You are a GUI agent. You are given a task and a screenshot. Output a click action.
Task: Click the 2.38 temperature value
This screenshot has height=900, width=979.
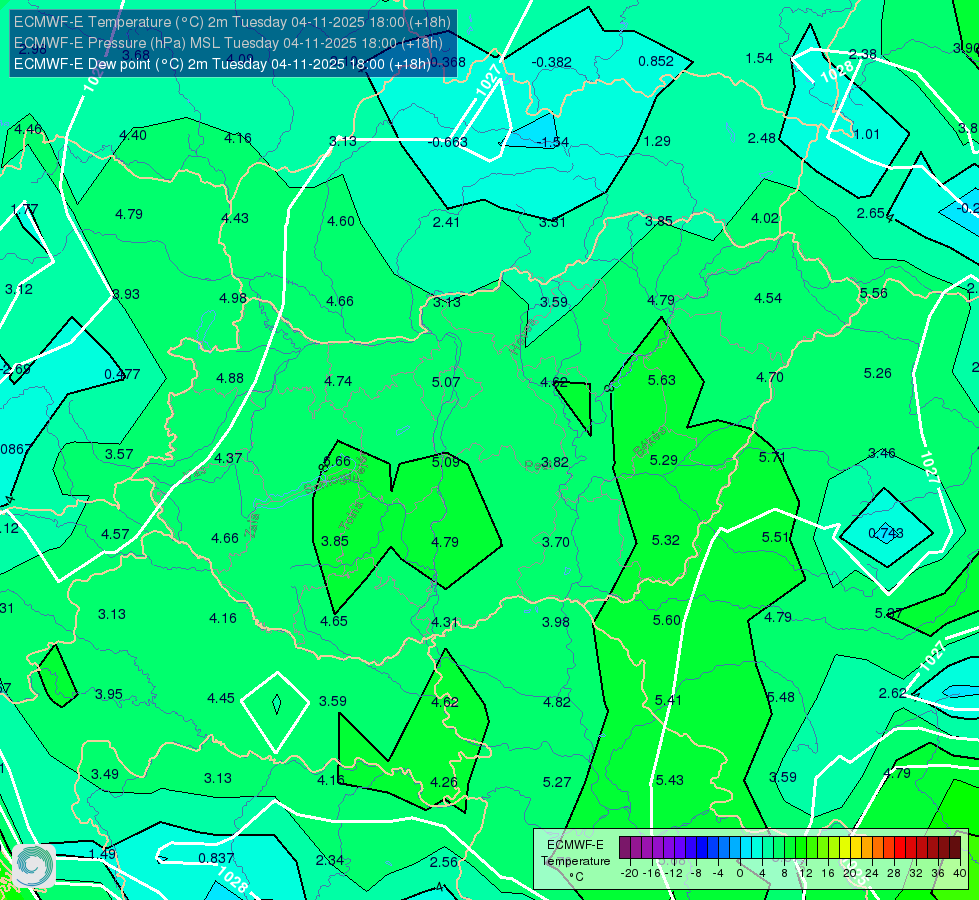[863, 54]
